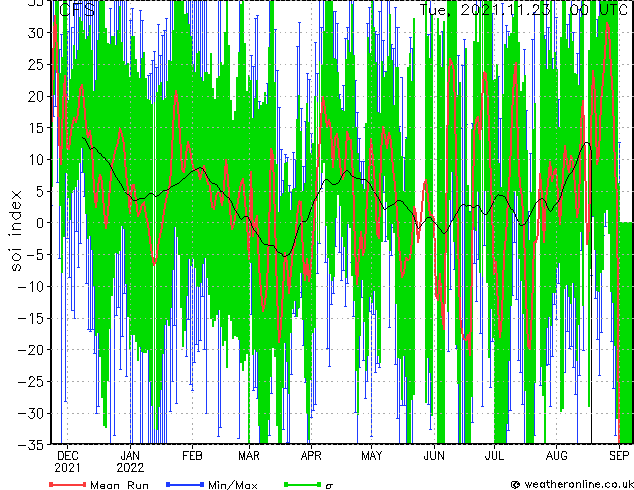The image size is (634, 490).
Task: Click the y-axis value '-30'
Action: (x=31, y=413)
